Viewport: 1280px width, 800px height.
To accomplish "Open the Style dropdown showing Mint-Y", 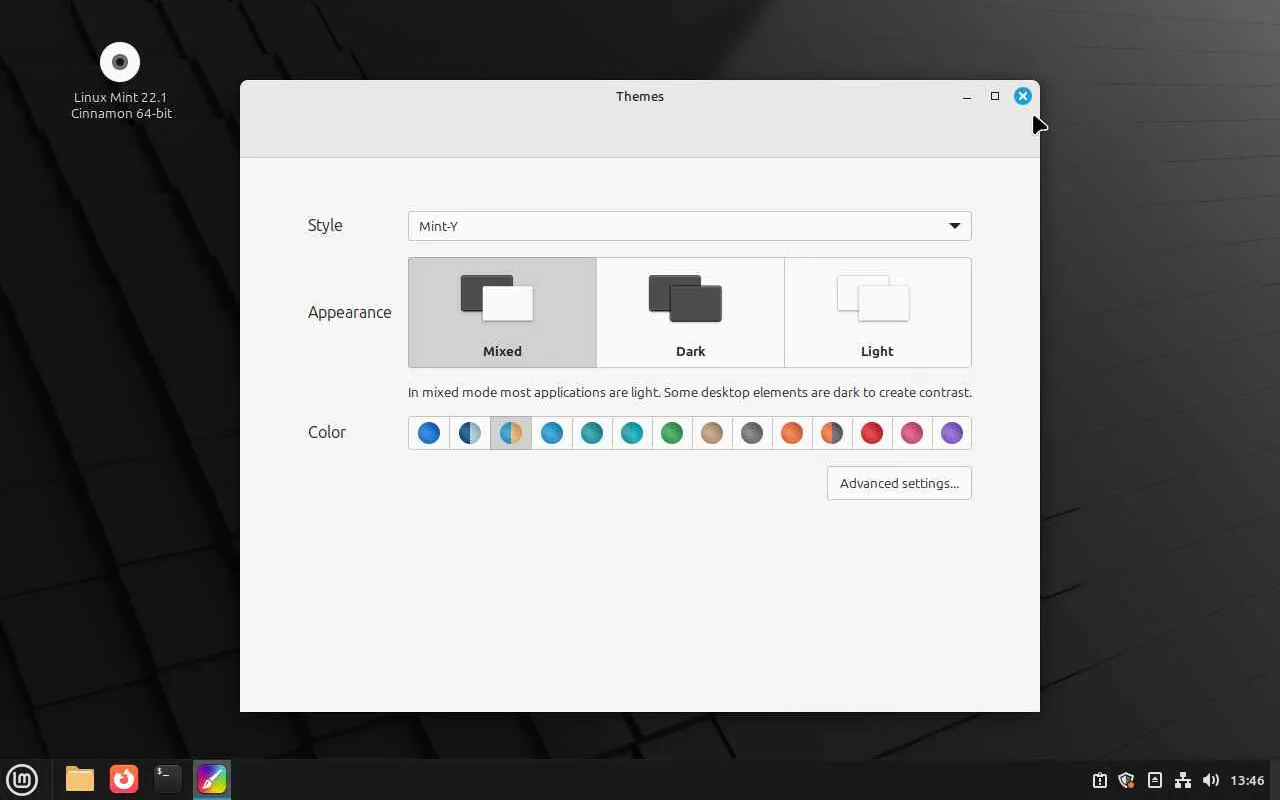I will (x=689, y=226).
